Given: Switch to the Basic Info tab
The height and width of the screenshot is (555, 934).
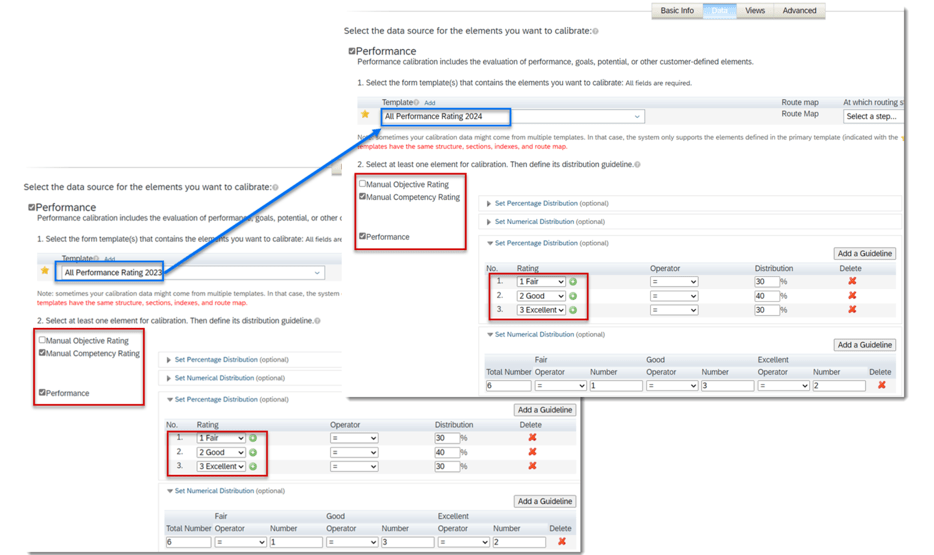Looking at the screenshot, I should pos(677,11).
